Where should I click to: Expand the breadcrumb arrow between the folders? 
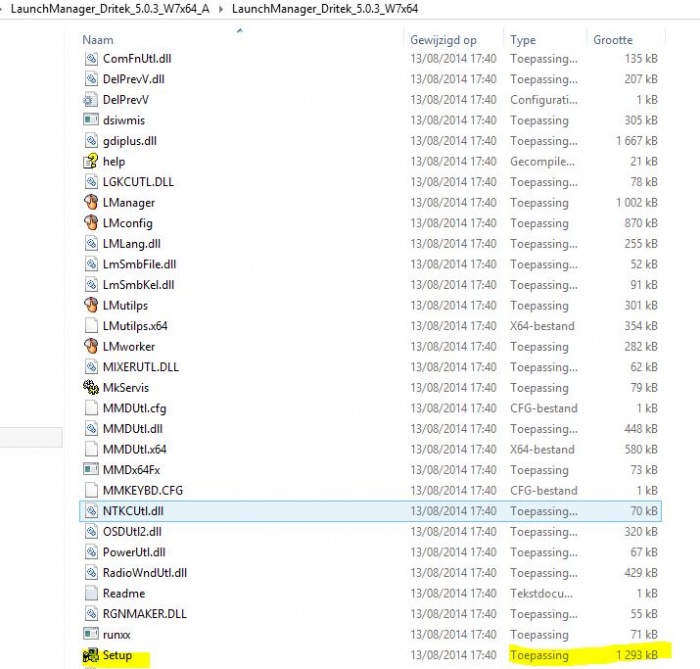coord(221,9)
